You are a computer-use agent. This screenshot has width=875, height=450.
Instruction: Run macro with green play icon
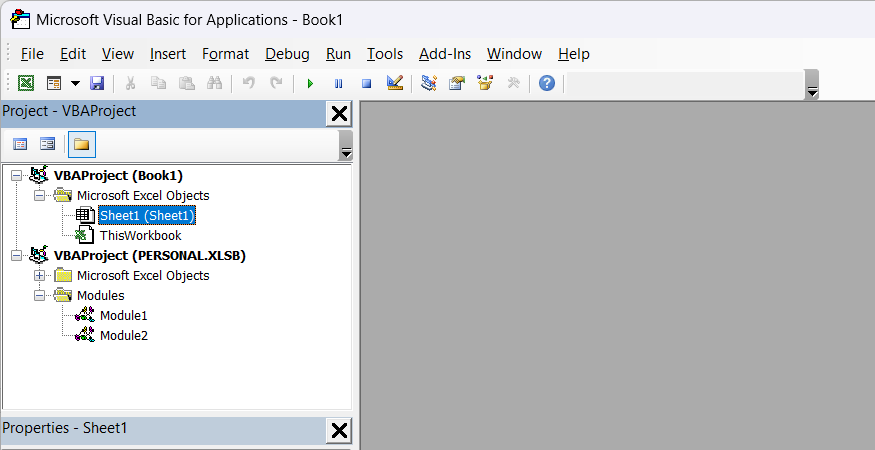310,83
